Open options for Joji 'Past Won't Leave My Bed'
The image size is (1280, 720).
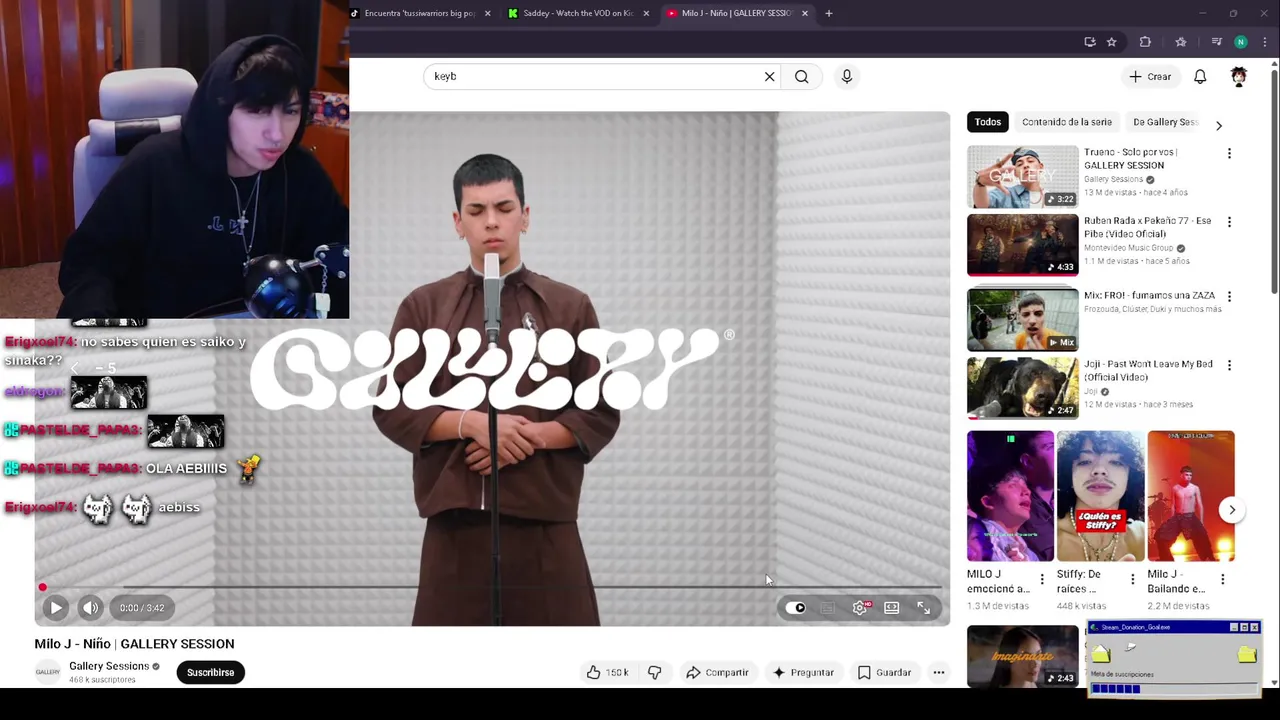tap(1229, 365)
